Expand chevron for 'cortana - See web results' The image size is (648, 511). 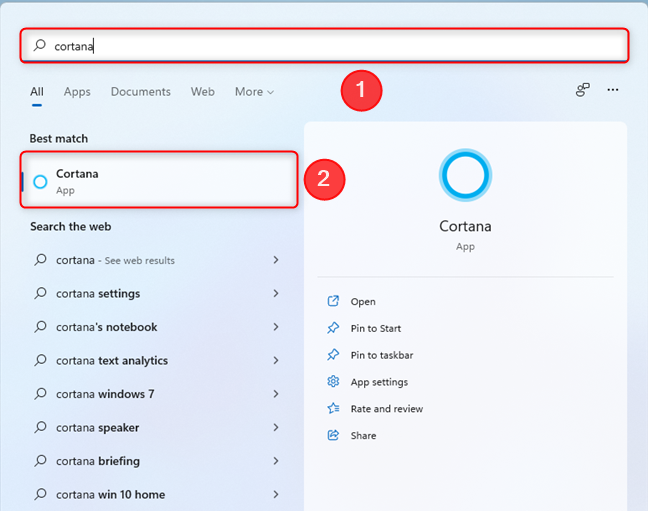coord(276,260)
